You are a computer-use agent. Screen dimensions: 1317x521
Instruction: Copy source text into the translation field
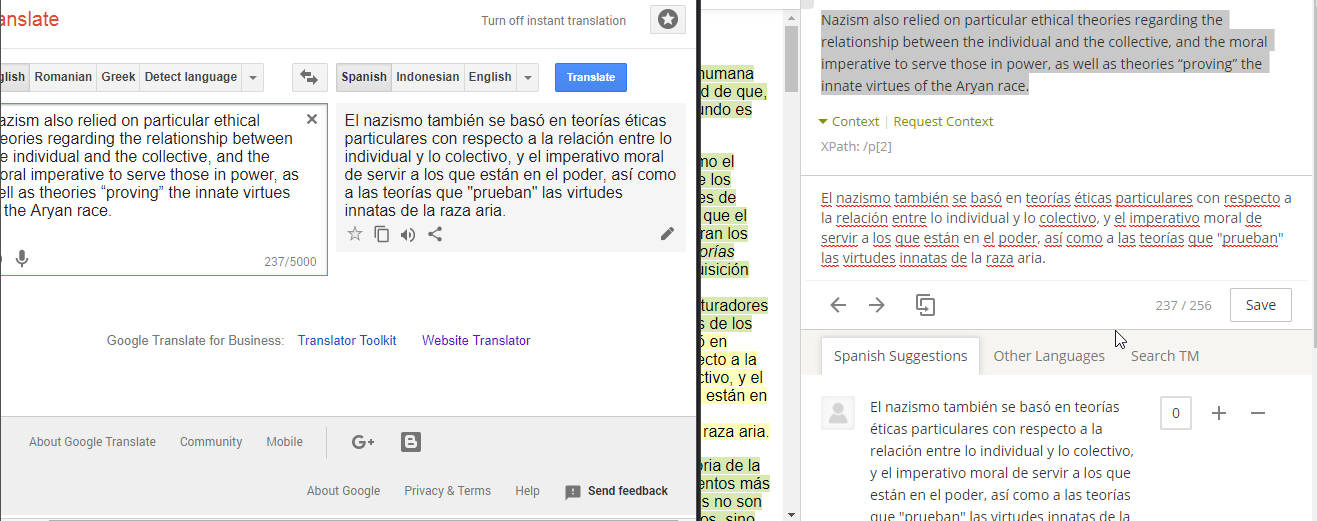925,305
